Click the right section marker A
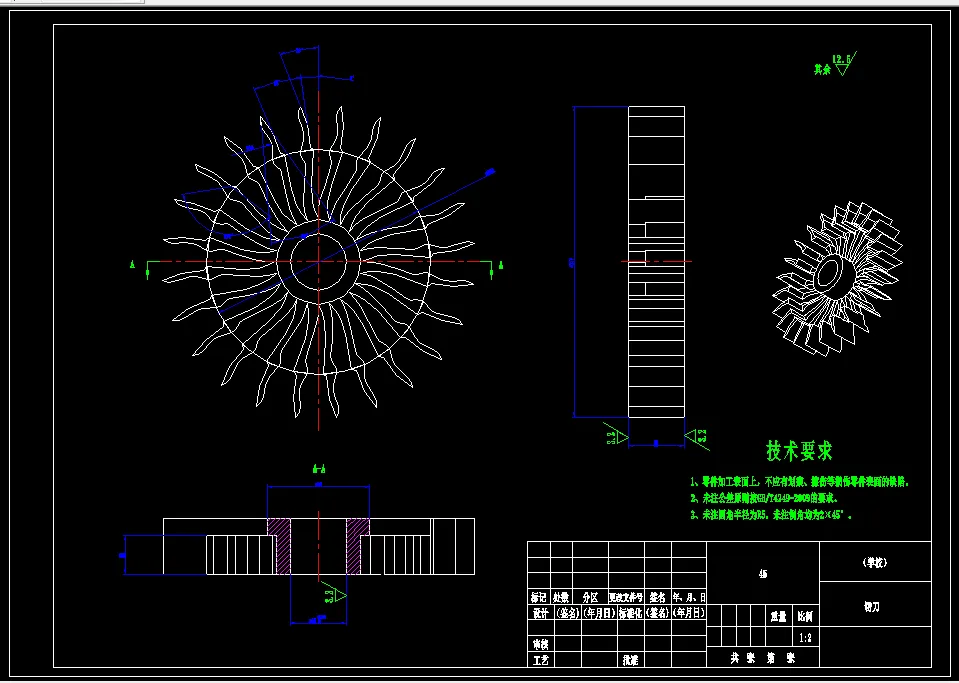This screenshot has height=683, width=959. 501,265
